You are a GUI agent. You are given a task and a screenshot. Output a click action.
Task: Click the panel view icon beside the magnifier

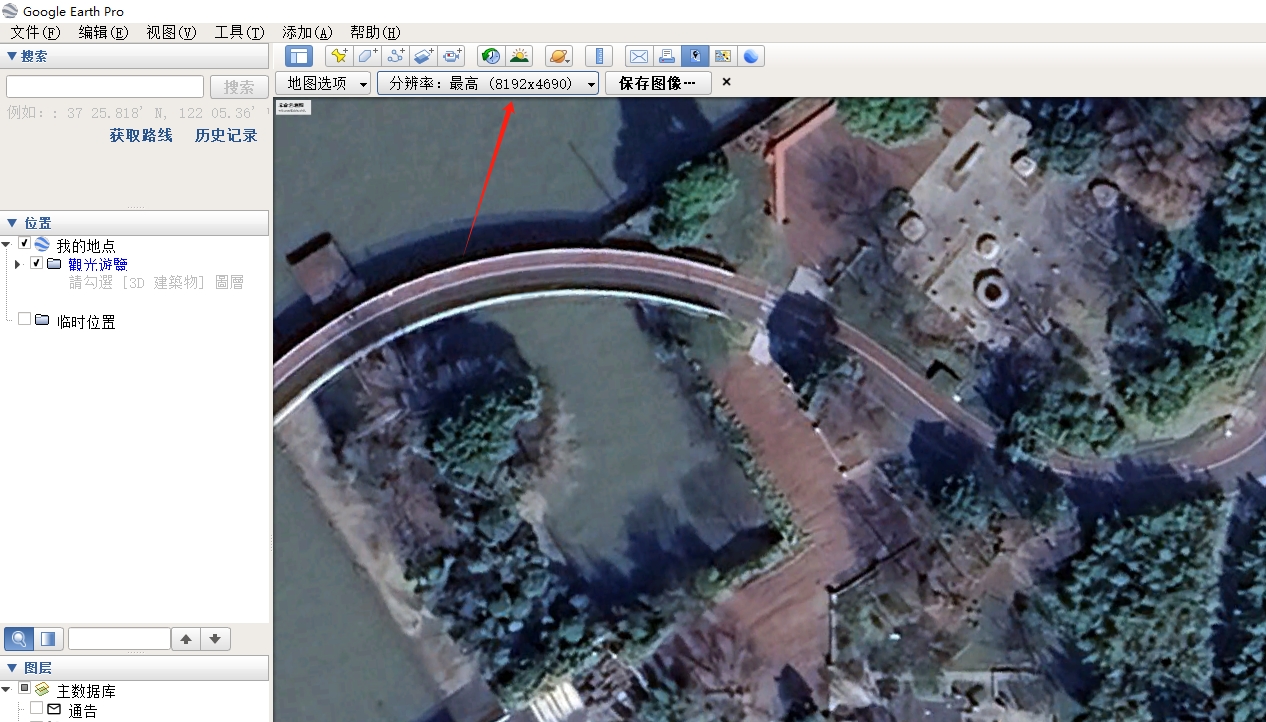click(47, 638)
